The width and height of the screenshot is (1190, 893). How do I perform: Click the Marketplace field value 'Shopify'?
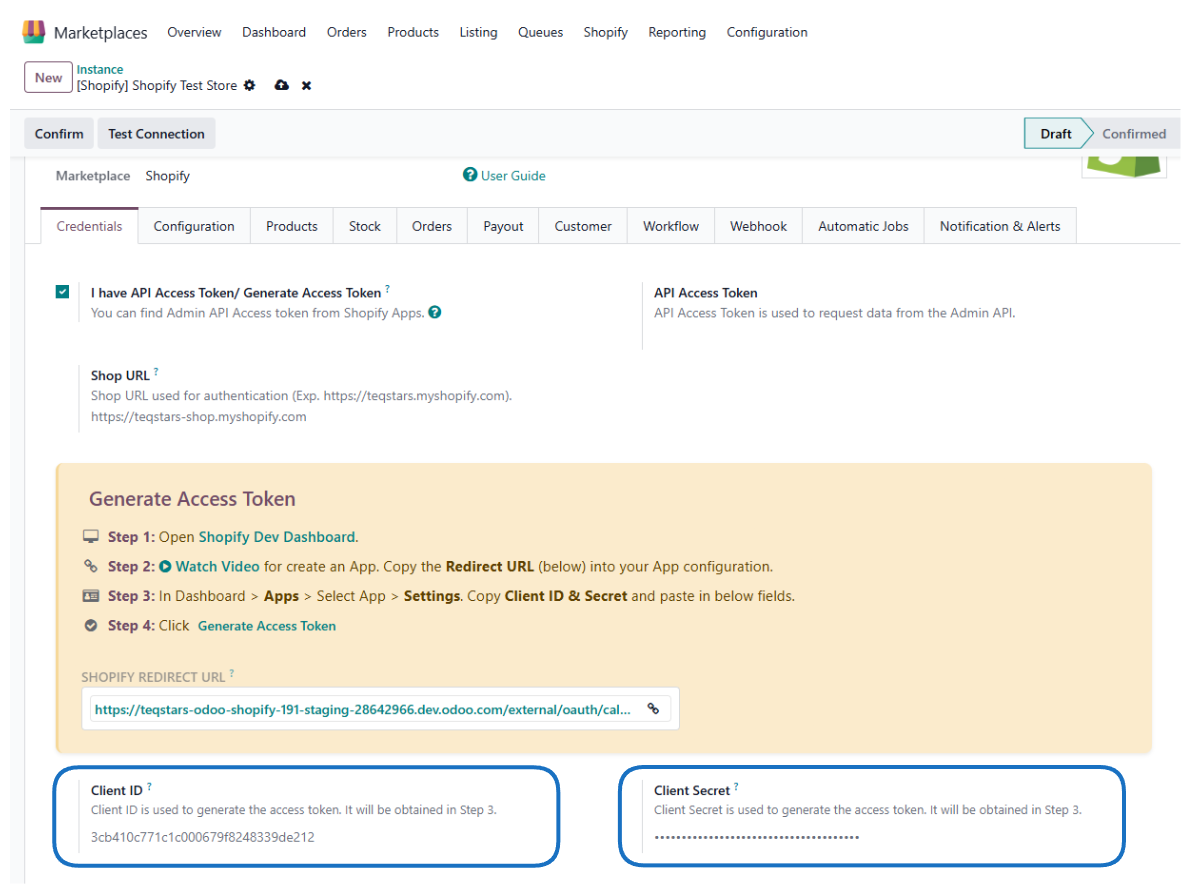point(168,175)
